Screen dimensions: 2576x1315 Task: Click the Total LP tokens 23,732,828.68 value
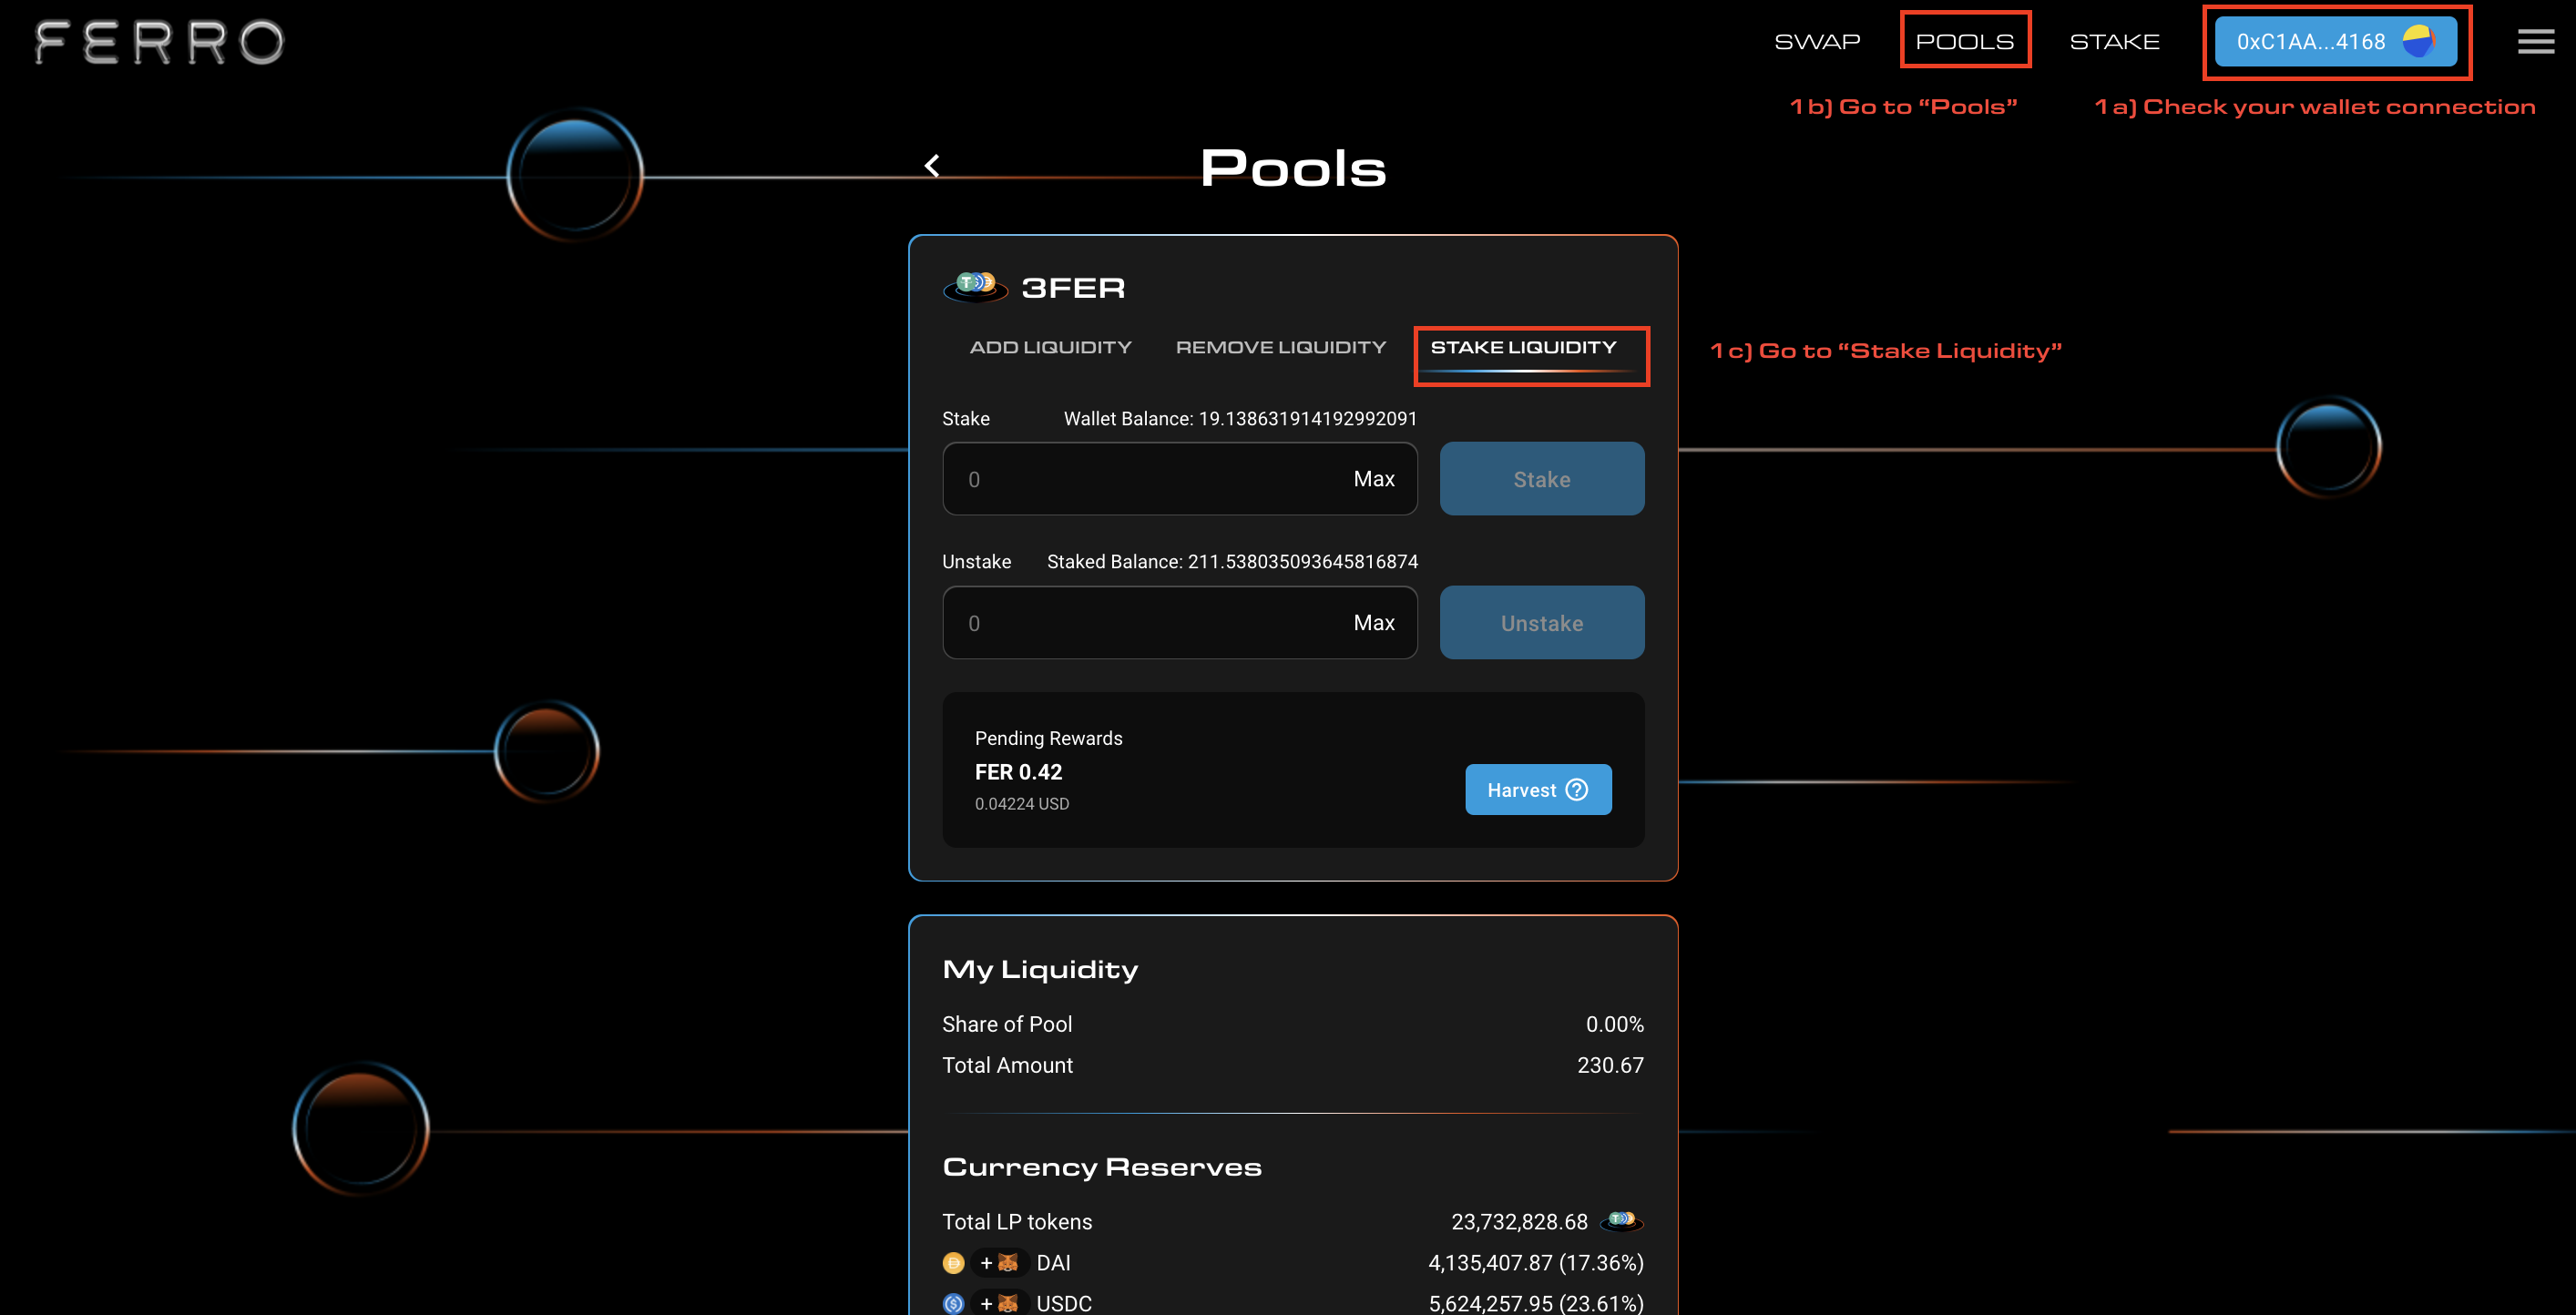pyautogui.click(x=1519, y=1222)
